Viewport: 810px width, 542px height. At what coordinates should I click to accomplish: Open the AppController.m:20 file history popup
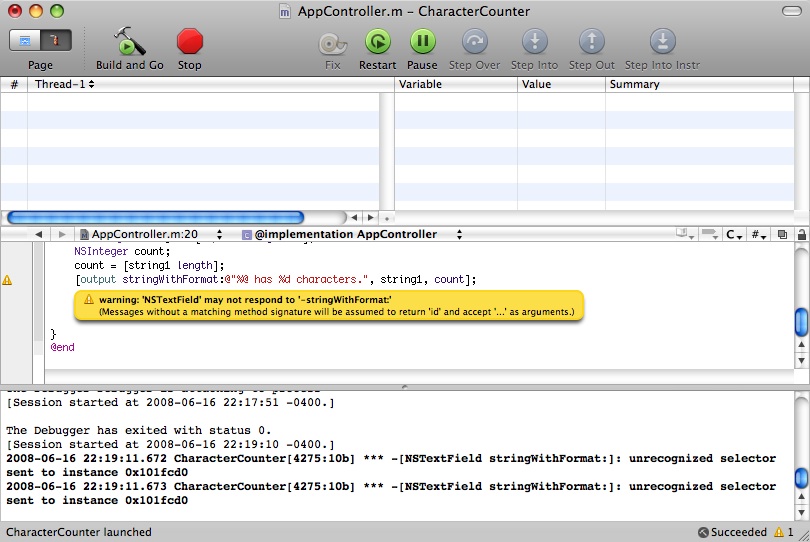(151, 234)
